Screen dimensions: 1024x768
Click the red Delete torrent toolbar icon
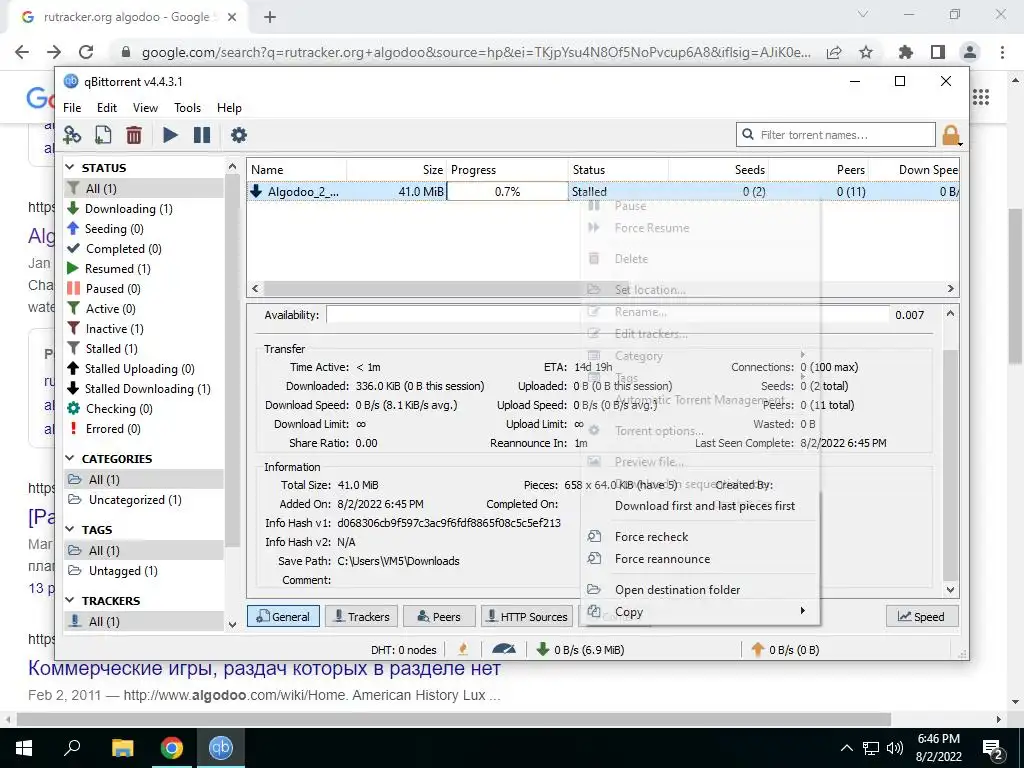point(134,135)
